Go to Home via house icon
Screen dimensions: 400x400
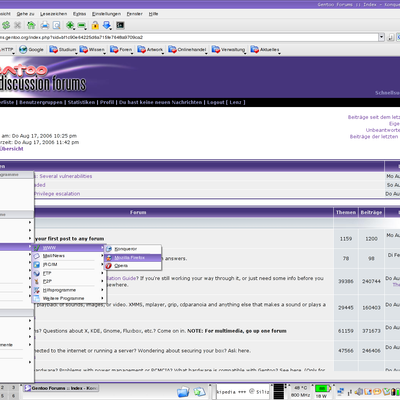(31, 25)
